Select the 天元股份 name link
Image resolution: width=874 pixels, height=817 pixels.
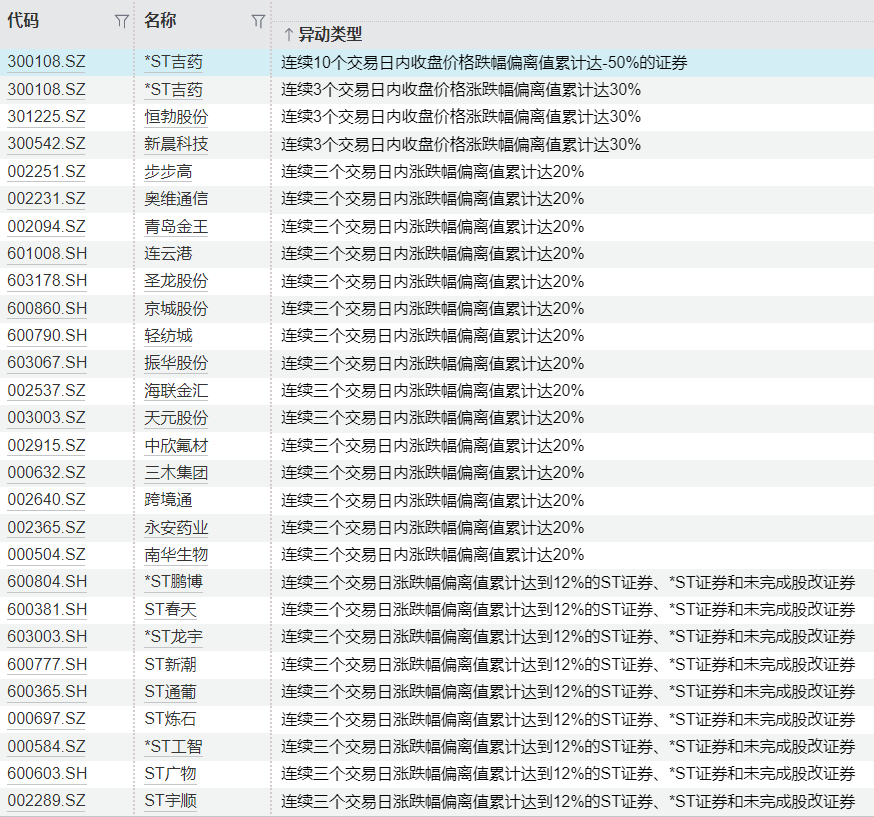(x=176, y=417)
